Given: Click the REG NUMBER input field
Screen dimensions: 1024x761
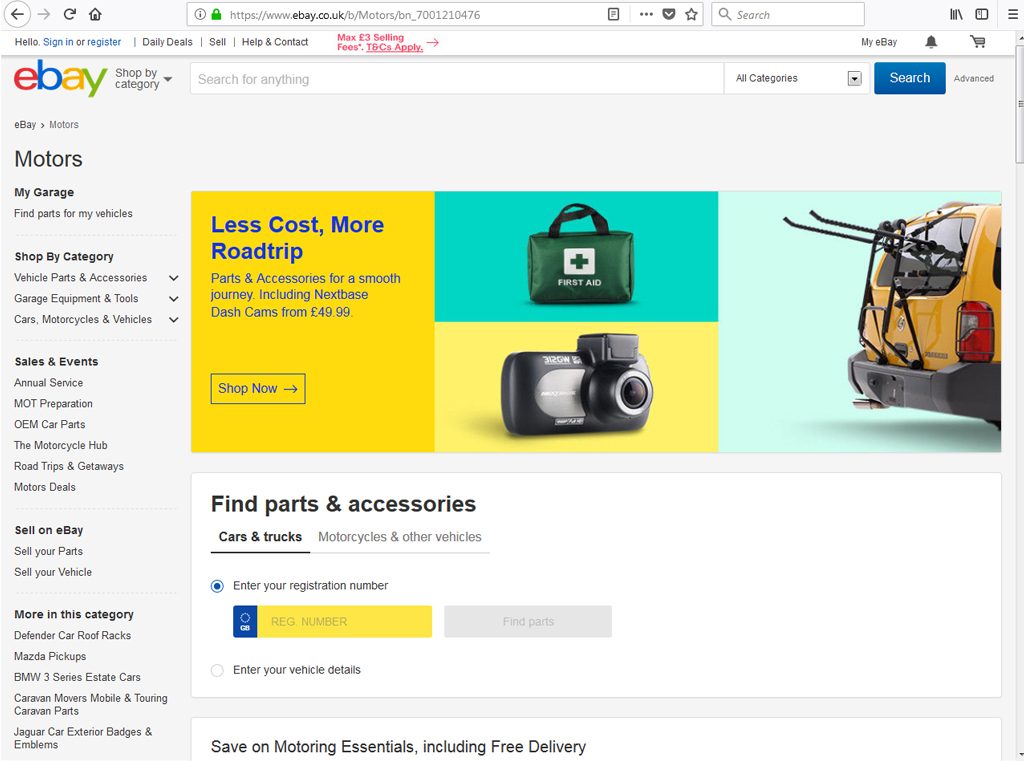Looking at the screenshot, I should point(345,621).
